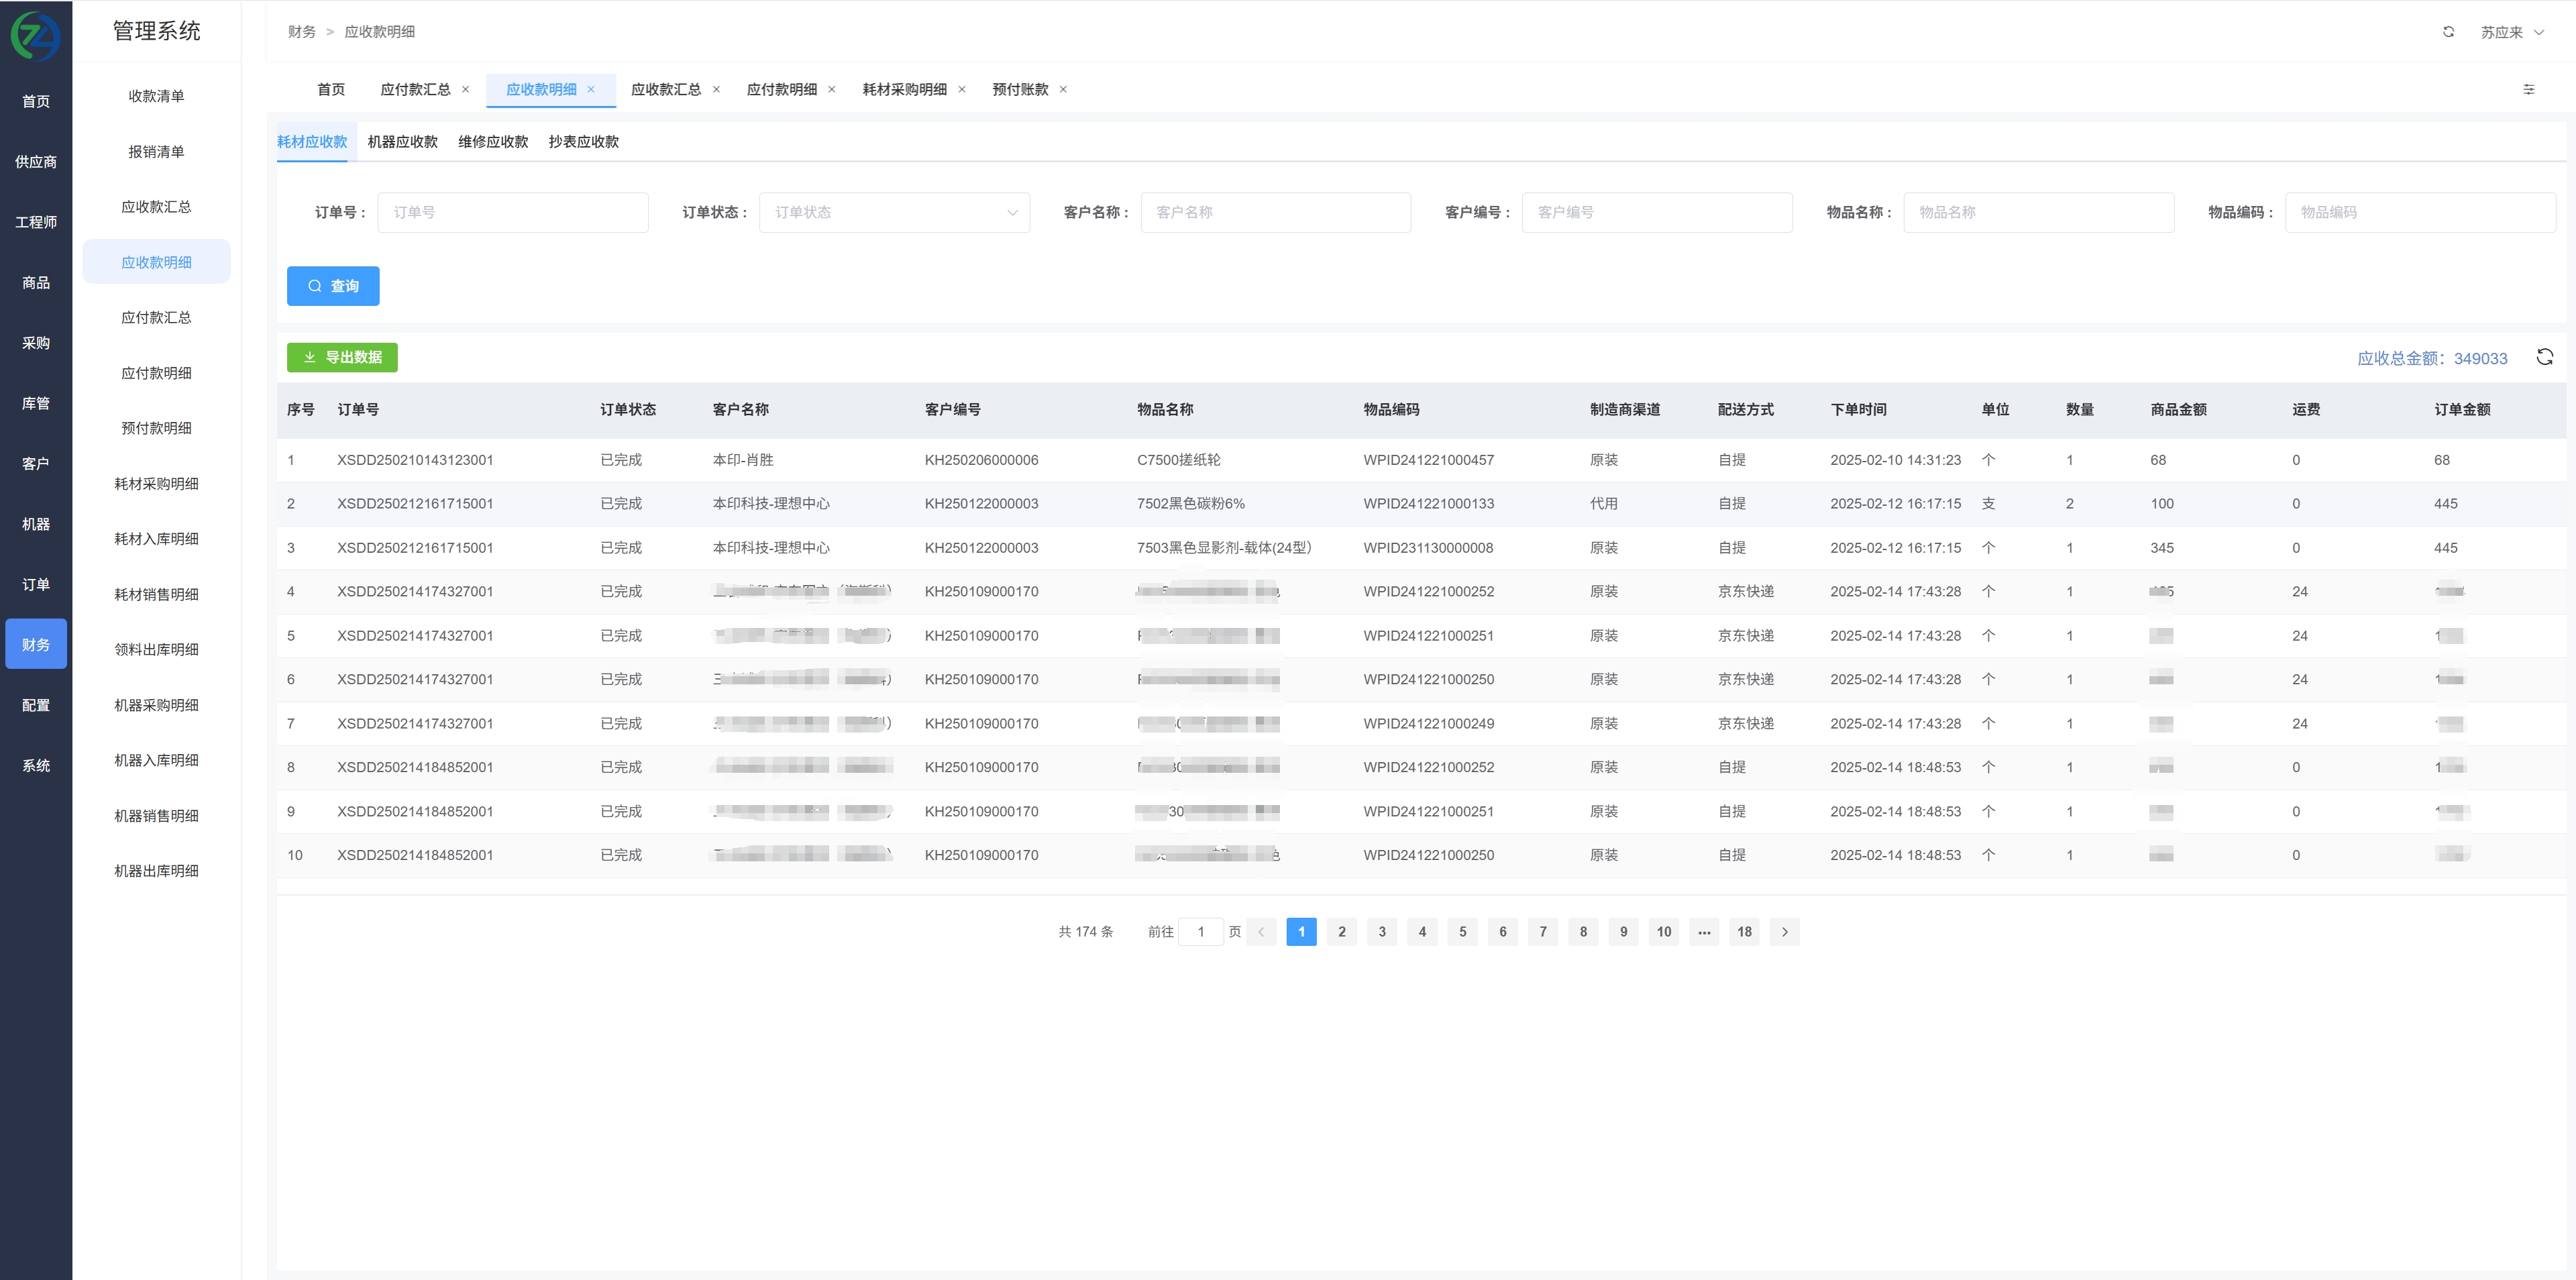This screenshot has height=1280, width=2576.
Task: Open 系统 in the dark sidebar
Action: coord(36,766)
